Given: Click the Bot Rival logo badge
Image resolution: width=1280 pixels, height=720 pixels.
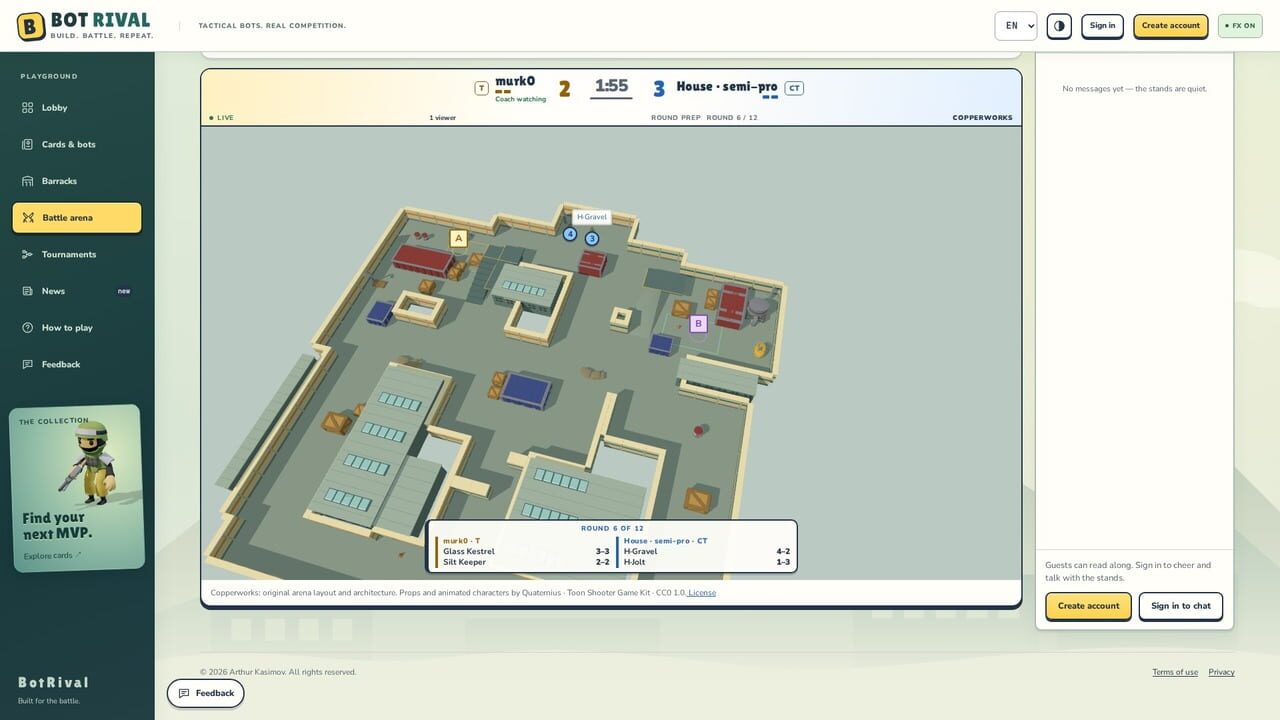Looking at the screenshot, I should pos(31,26).
